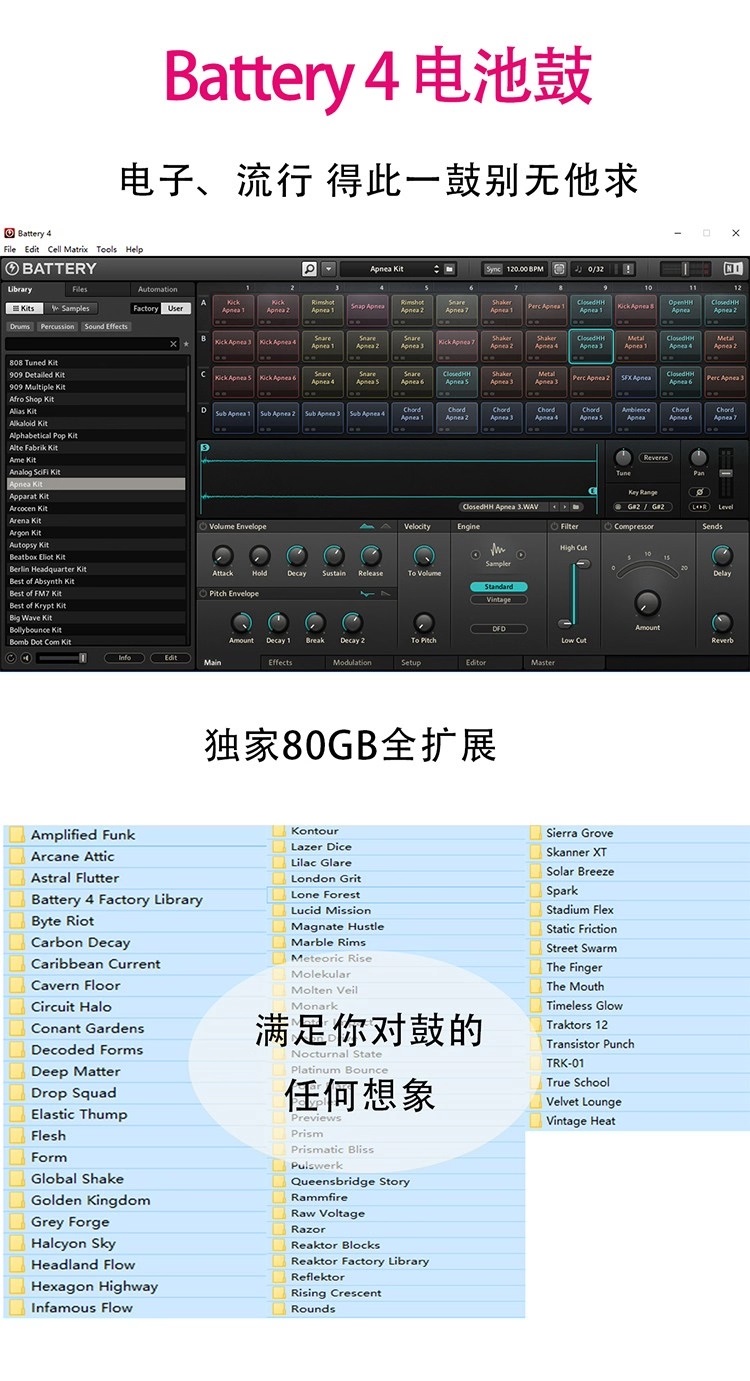
Task: Open the Cell Matrix menu
Action: [68, 249]
